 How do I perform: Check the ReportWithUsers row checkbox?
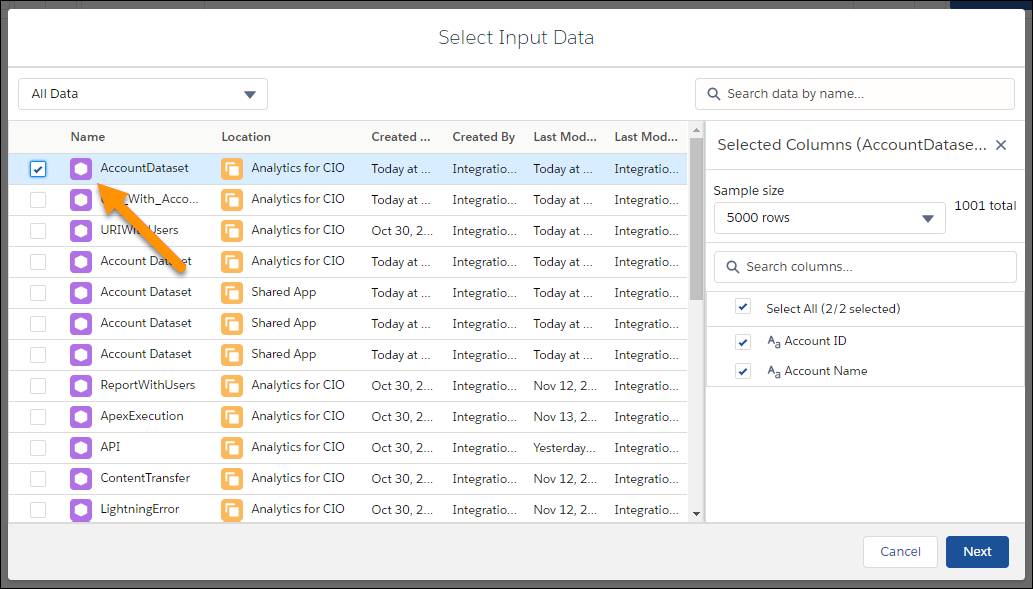(38, 385)
